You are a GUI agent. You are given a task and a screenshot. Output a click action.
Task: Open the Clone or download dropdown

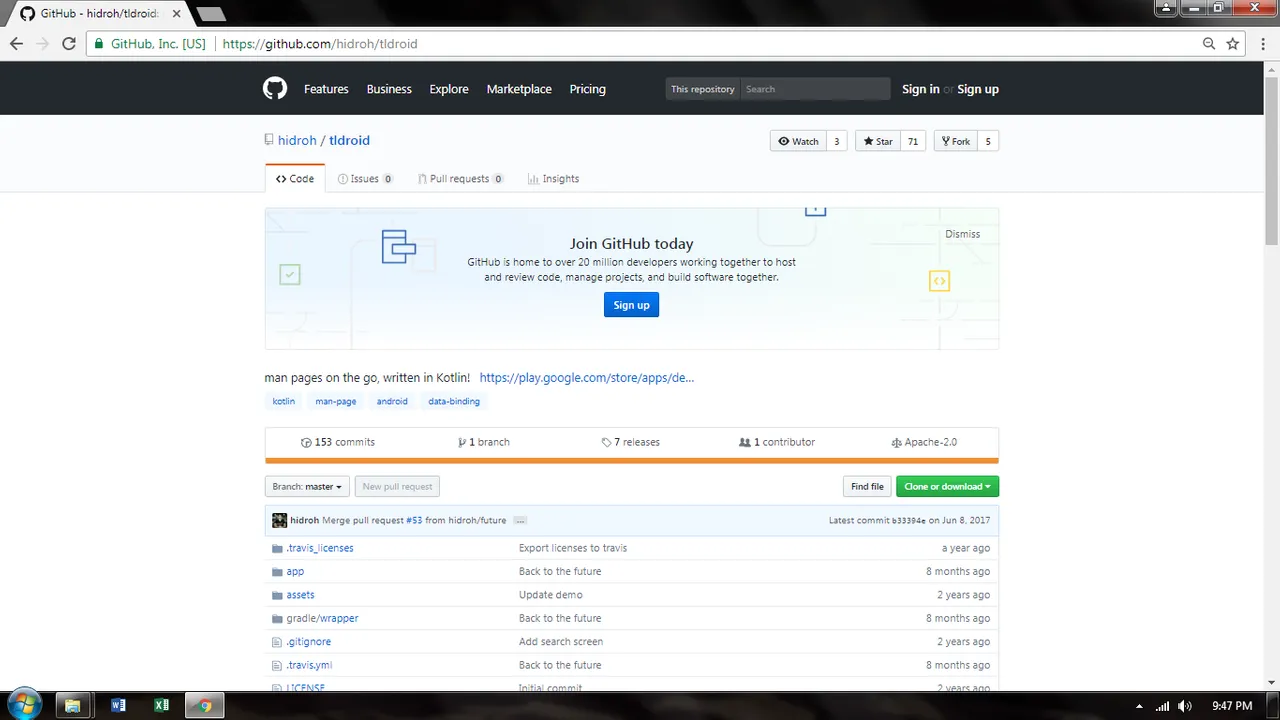[947, 487]
